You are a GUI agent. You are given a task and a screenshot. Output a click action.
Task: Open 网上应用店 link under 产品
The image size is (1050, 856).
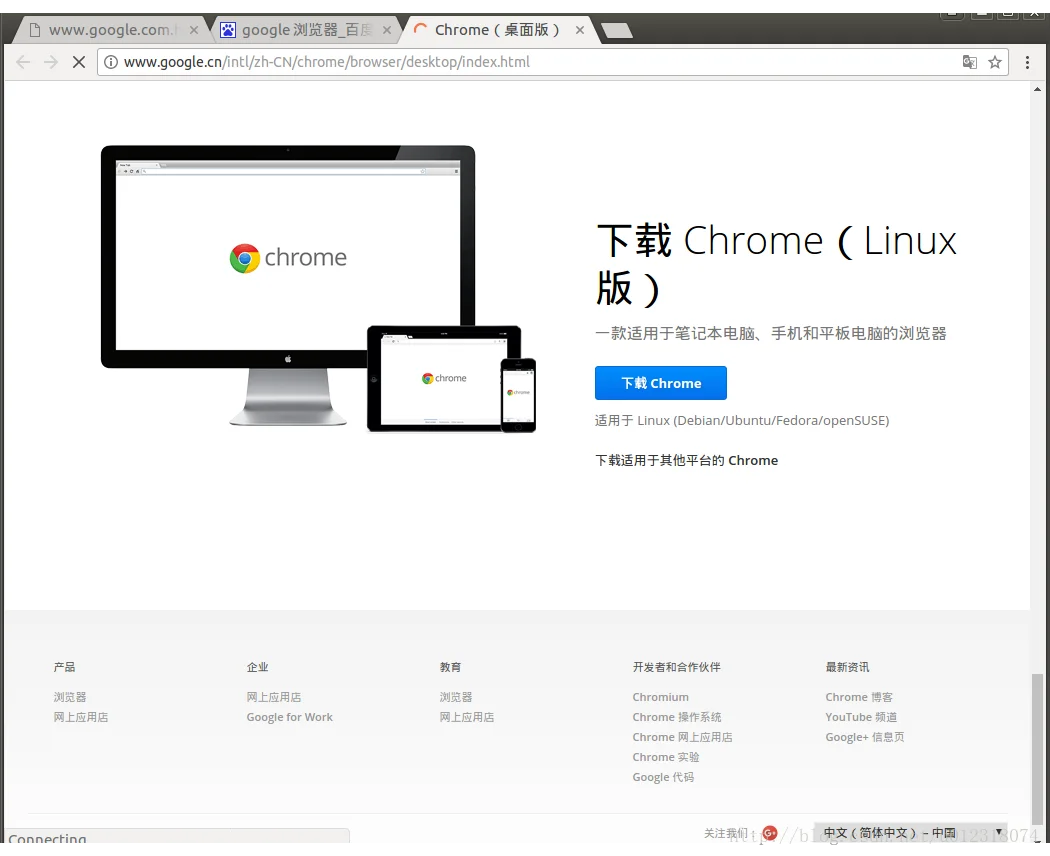click(x=80, y=717)
